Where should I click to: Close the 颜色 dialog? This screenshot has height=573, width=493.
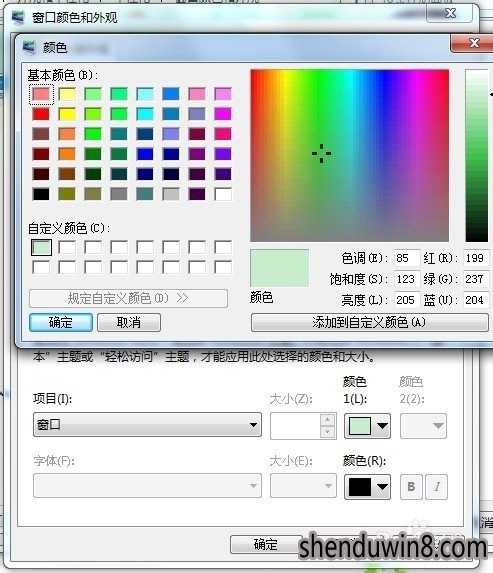pyautogui.click(x=474, y=43)
